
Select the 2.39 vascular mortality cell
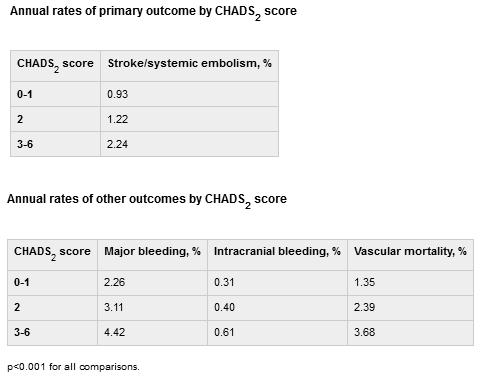click(x=410, y=307)
